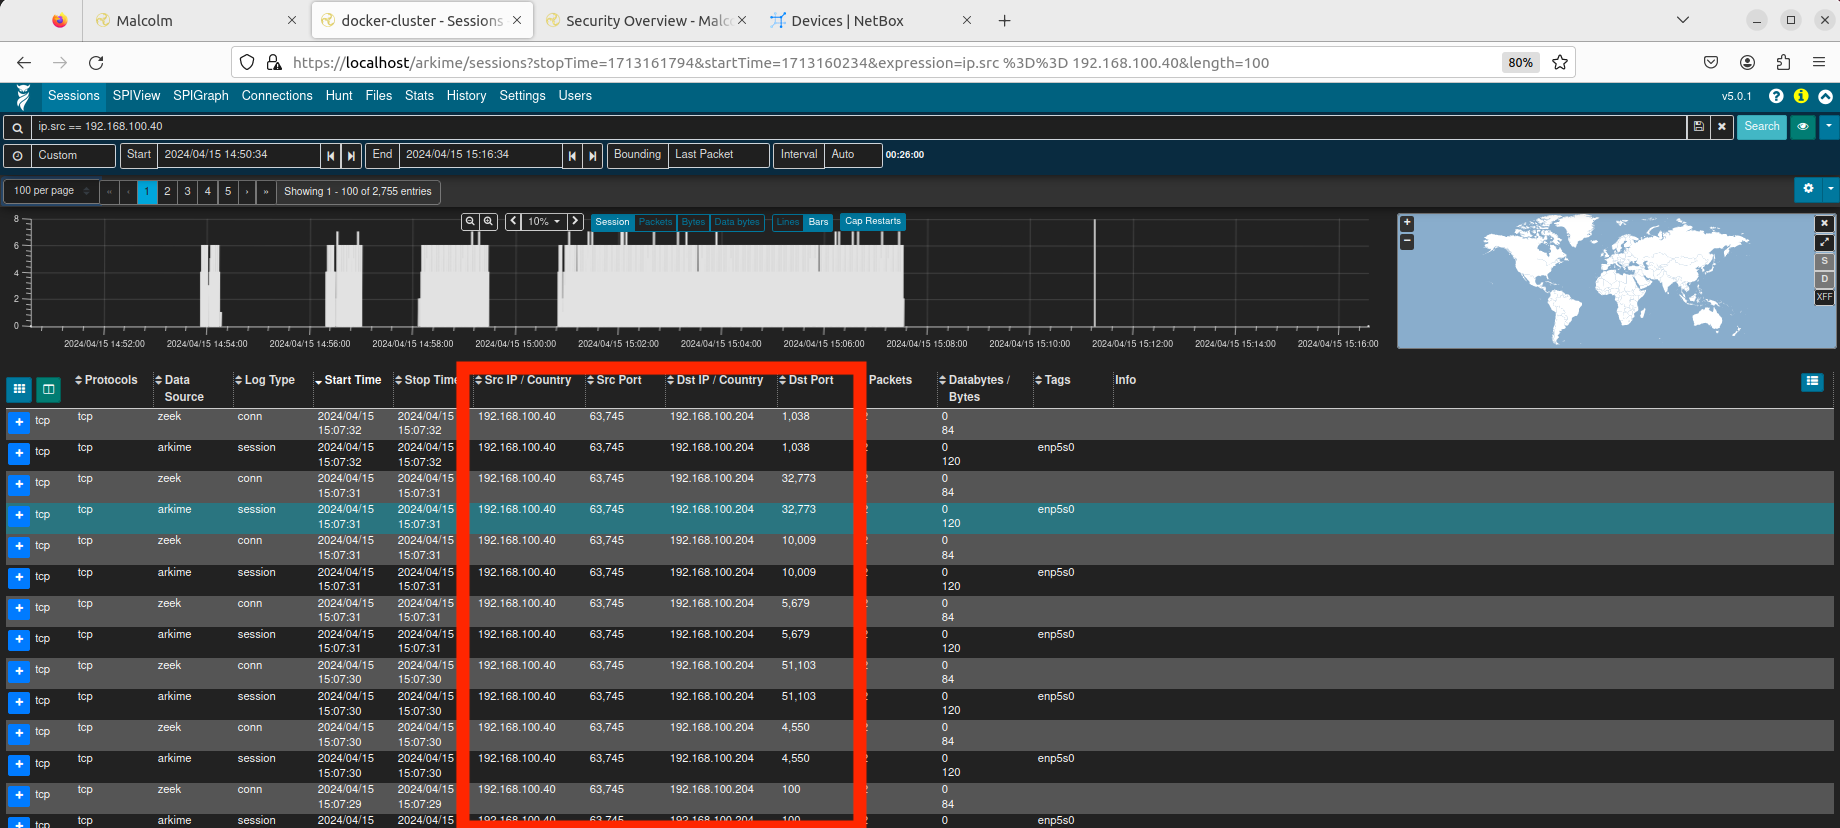Toggle the Cap Restarts overlay
This screenshot has height=828, width=1840.
(872, 222)
